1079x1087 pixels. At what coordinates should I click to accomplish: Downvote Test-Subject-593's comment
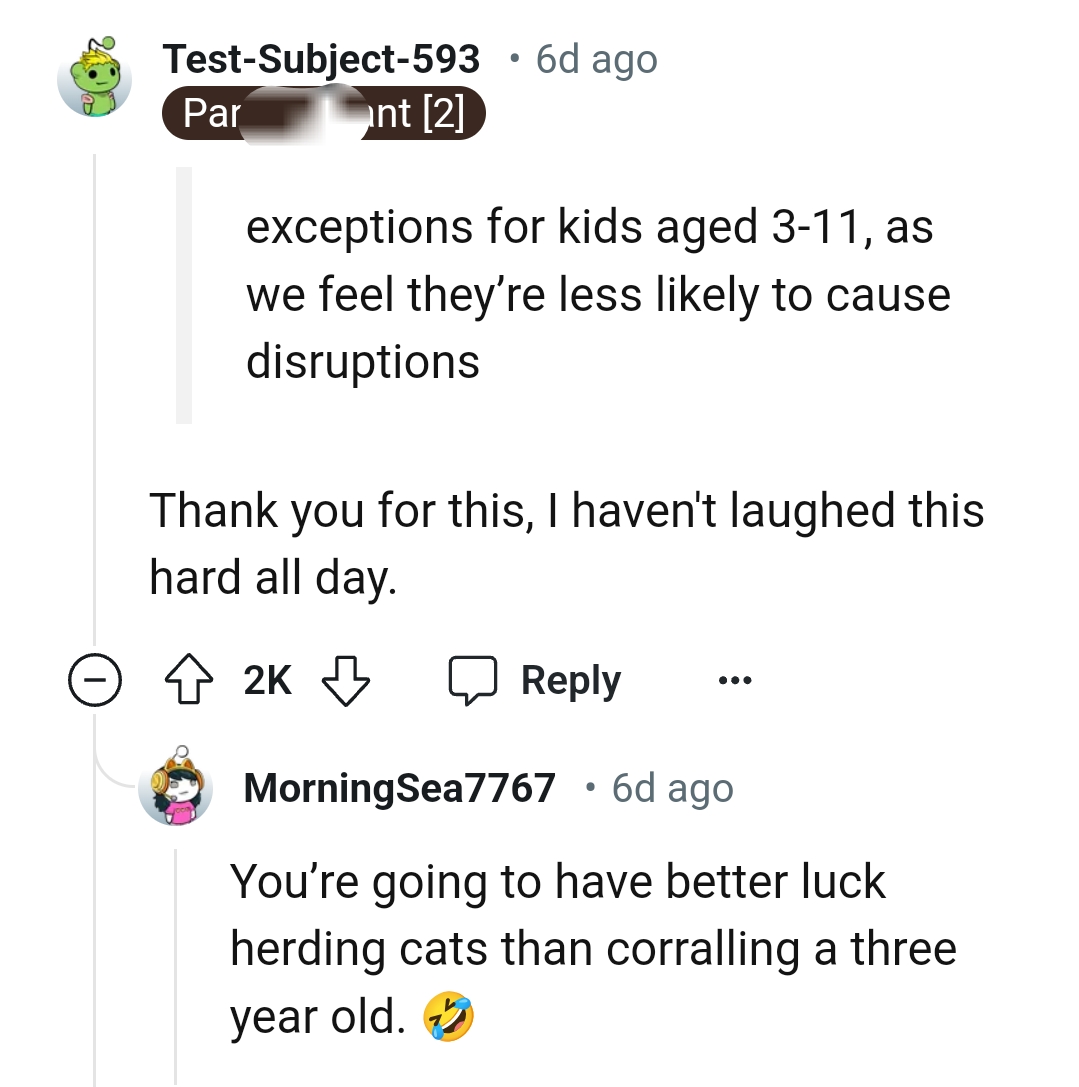click(345, 682)
